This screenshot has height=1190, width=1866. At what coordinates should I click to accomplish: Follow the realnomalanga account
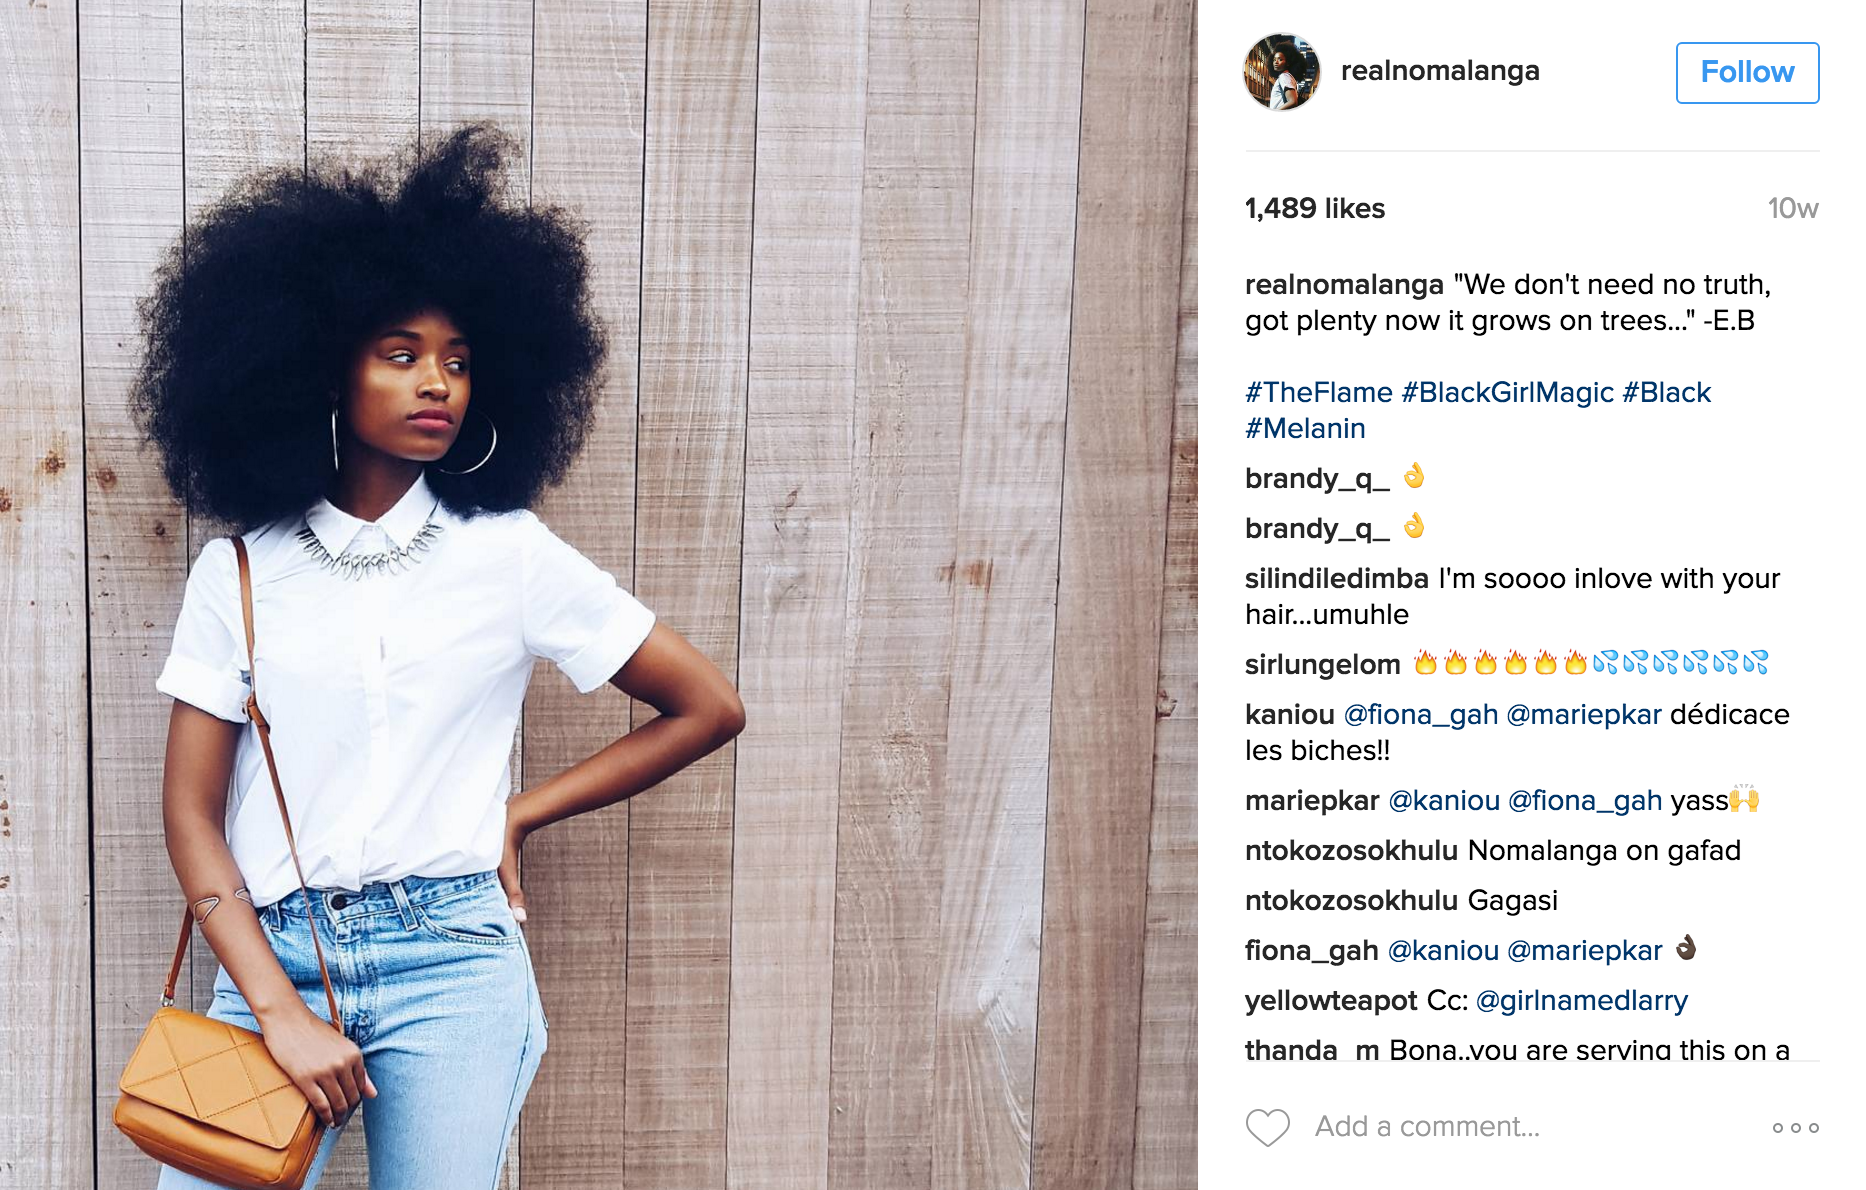click(1747, 73)
